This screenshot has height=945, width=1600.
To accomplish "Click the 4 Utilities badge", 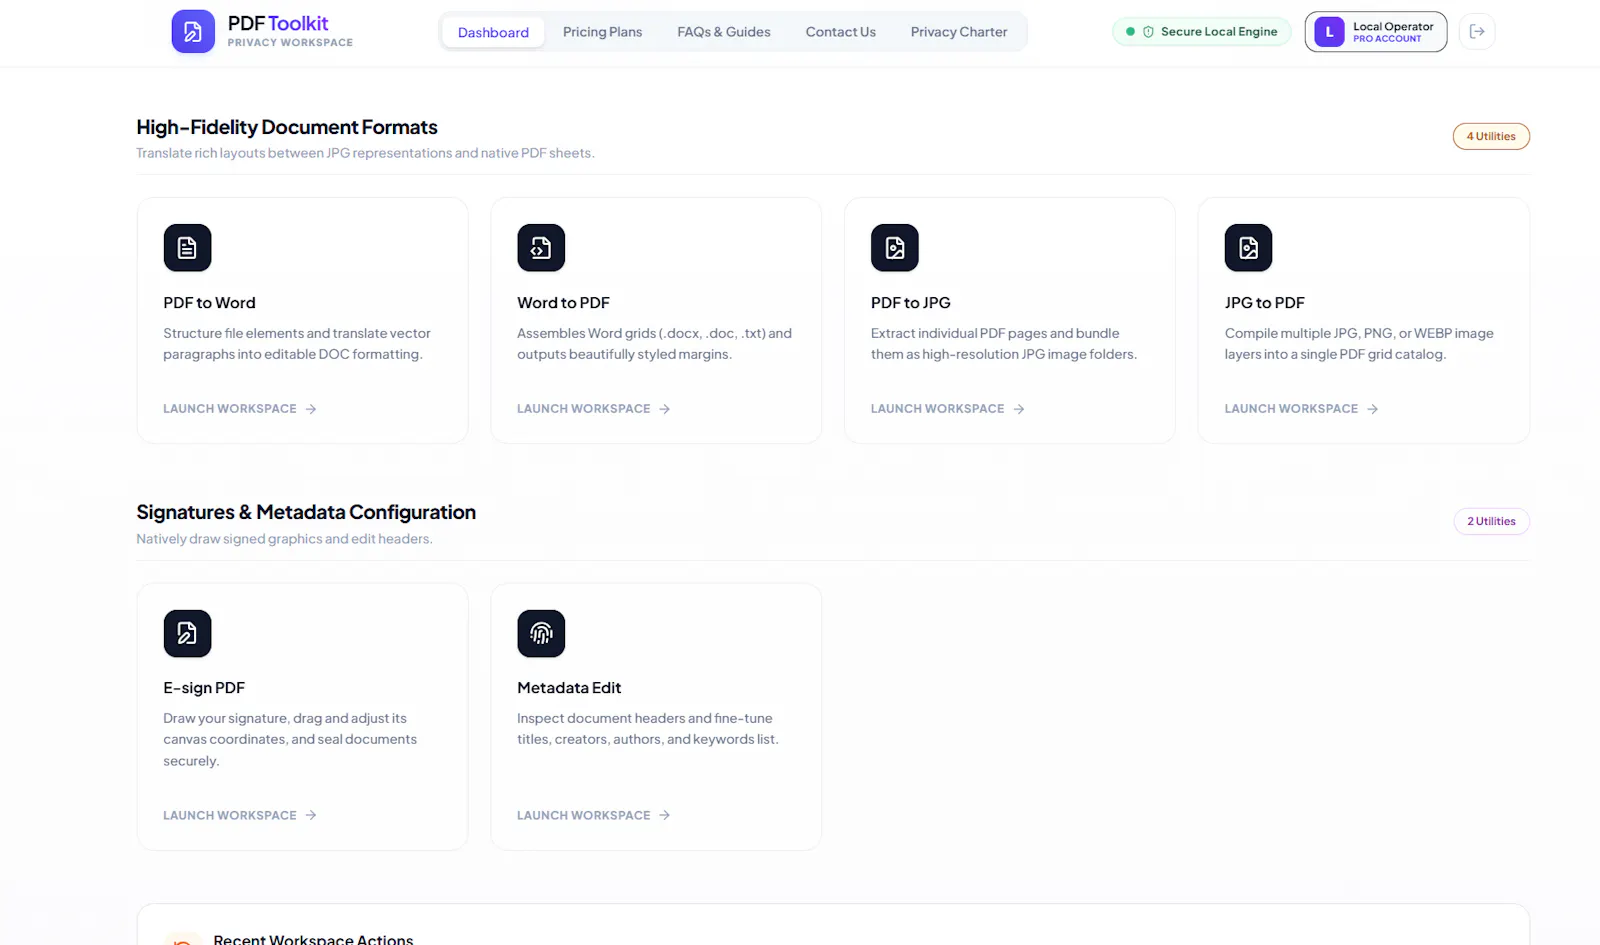I will point(1491,136).
